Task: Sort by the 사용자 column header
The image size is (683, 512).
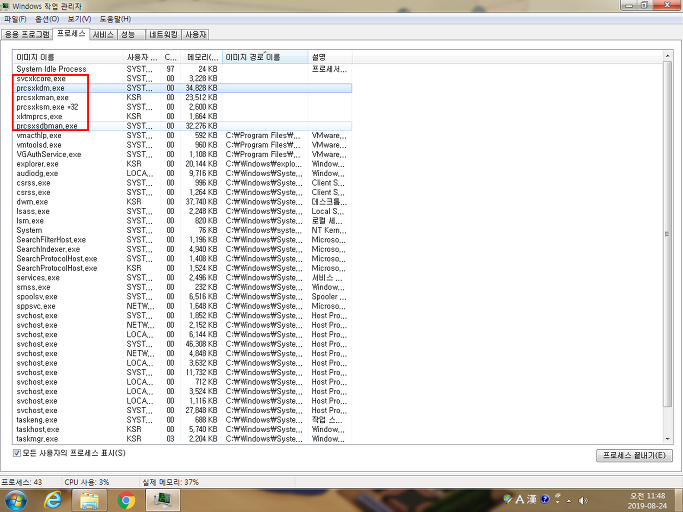Action: [142, 57]
